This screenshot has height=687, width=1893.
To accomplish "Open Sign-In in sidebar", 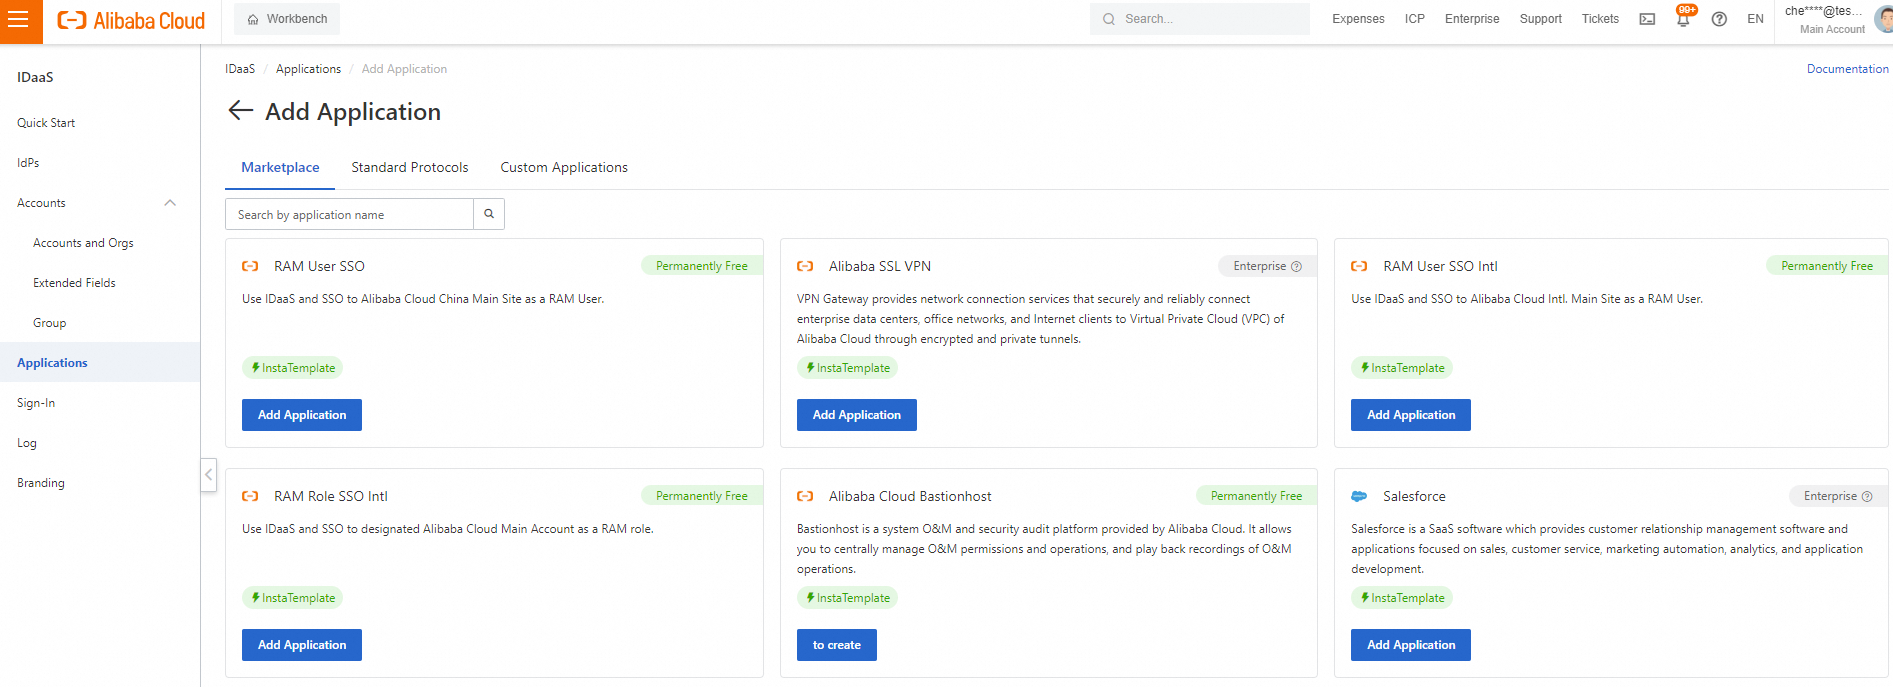I will (x=36, y=403).
